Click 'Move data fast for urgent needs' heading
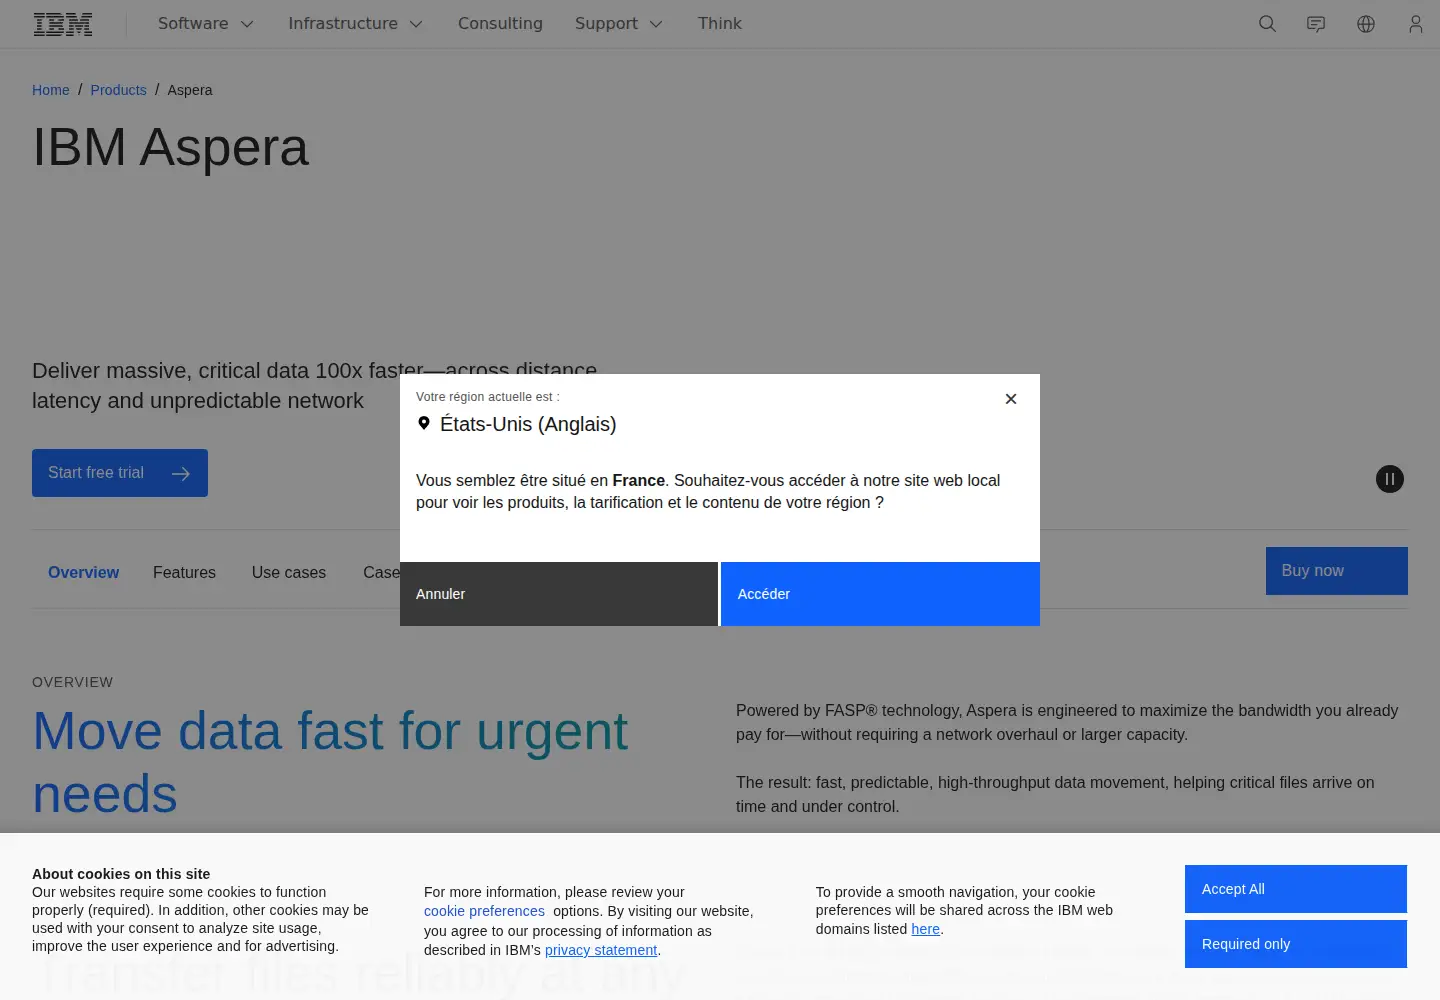The width and height of the screenshot is (1440, 1000). pos(330,762)
